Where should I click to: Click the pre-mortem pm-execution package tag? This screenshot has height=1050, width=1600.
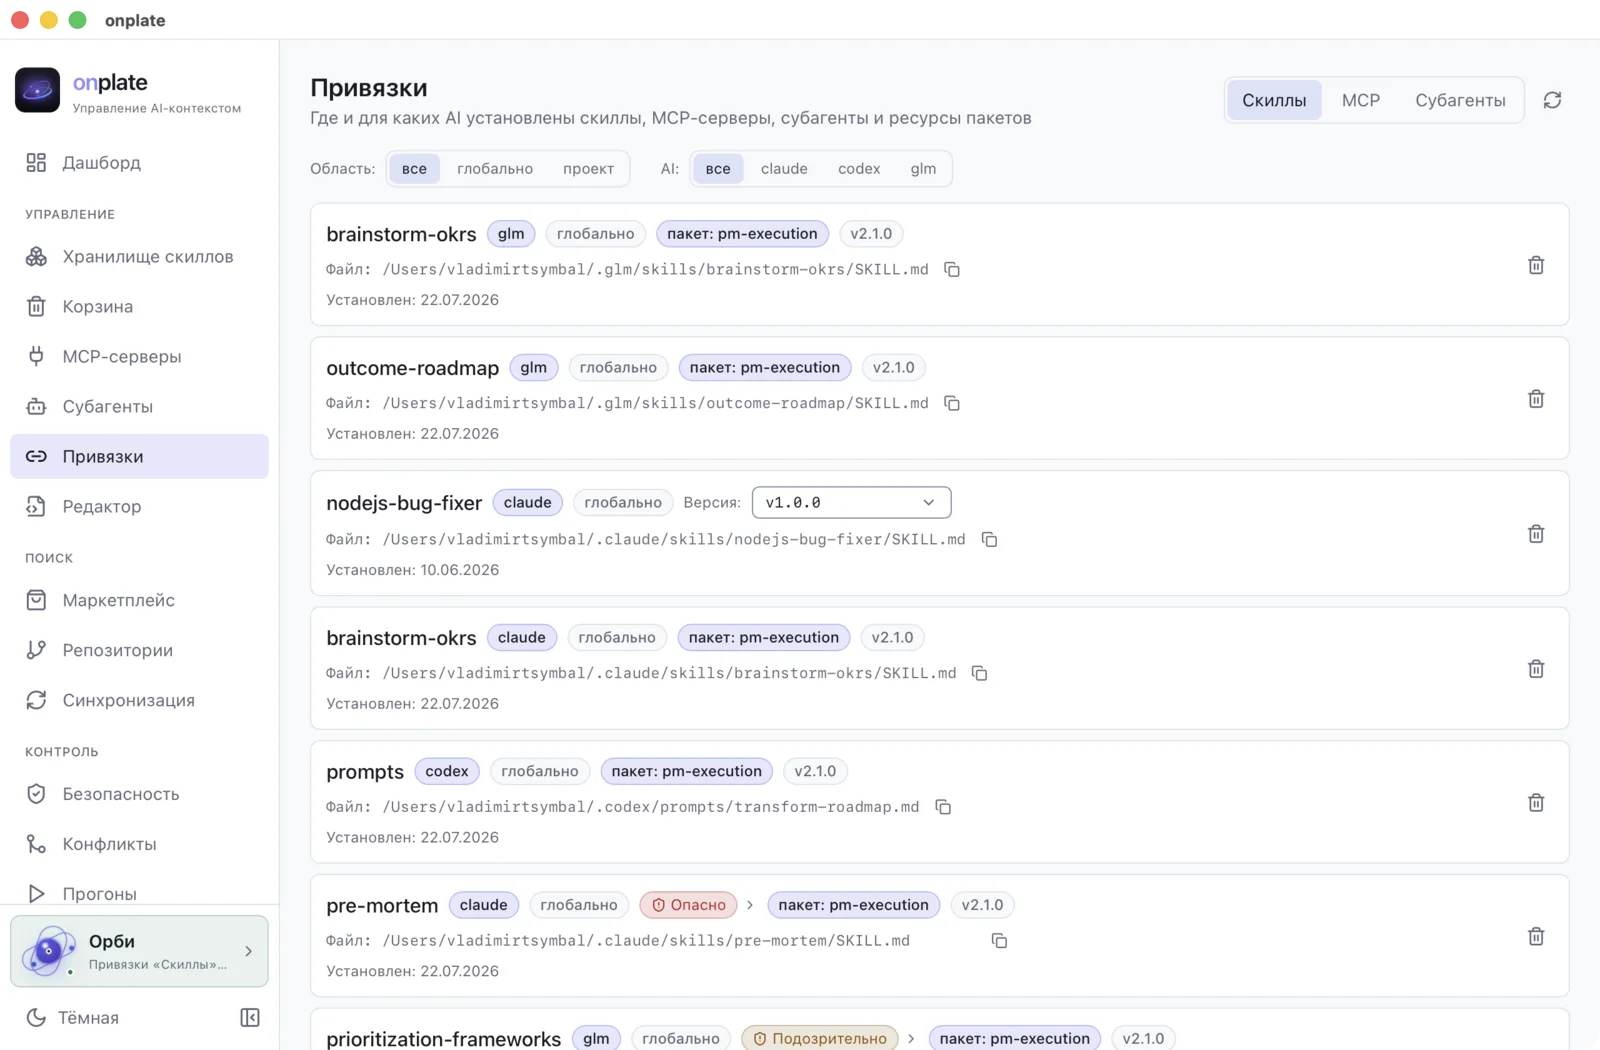pos(854,905)
